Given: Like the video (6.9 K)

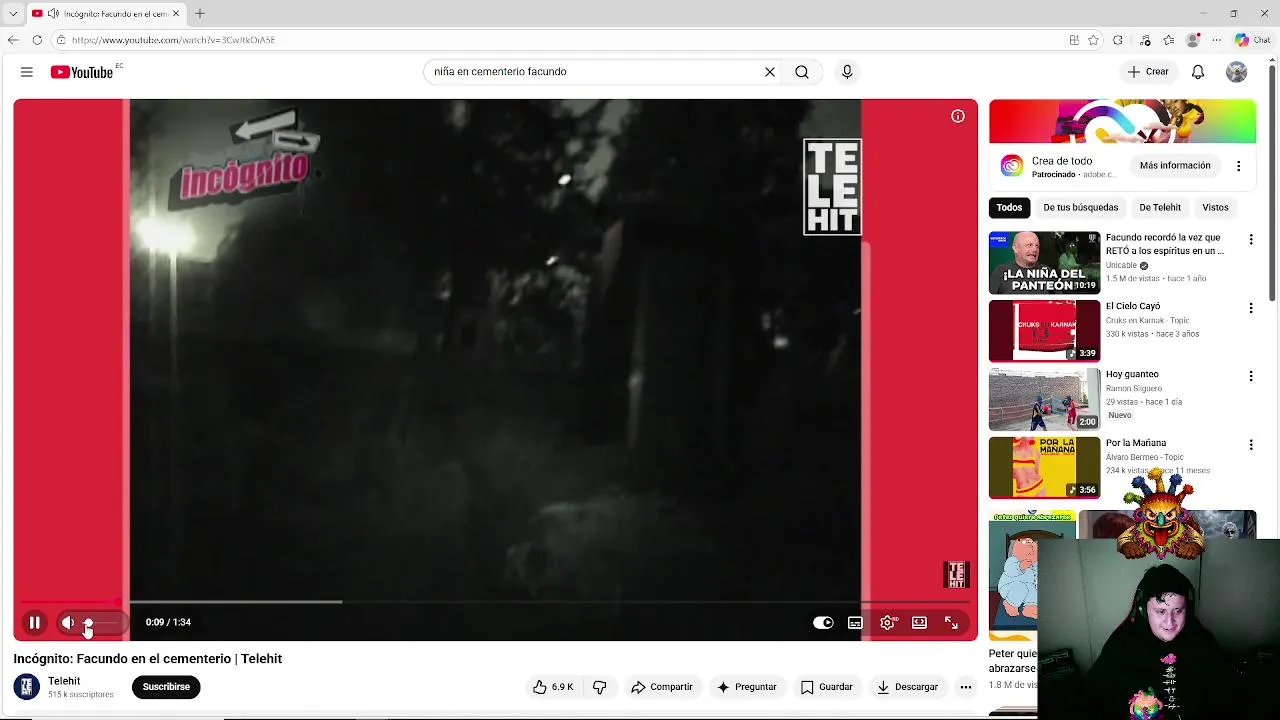Looking at the screenshot, I should click(x=553, y=687).
